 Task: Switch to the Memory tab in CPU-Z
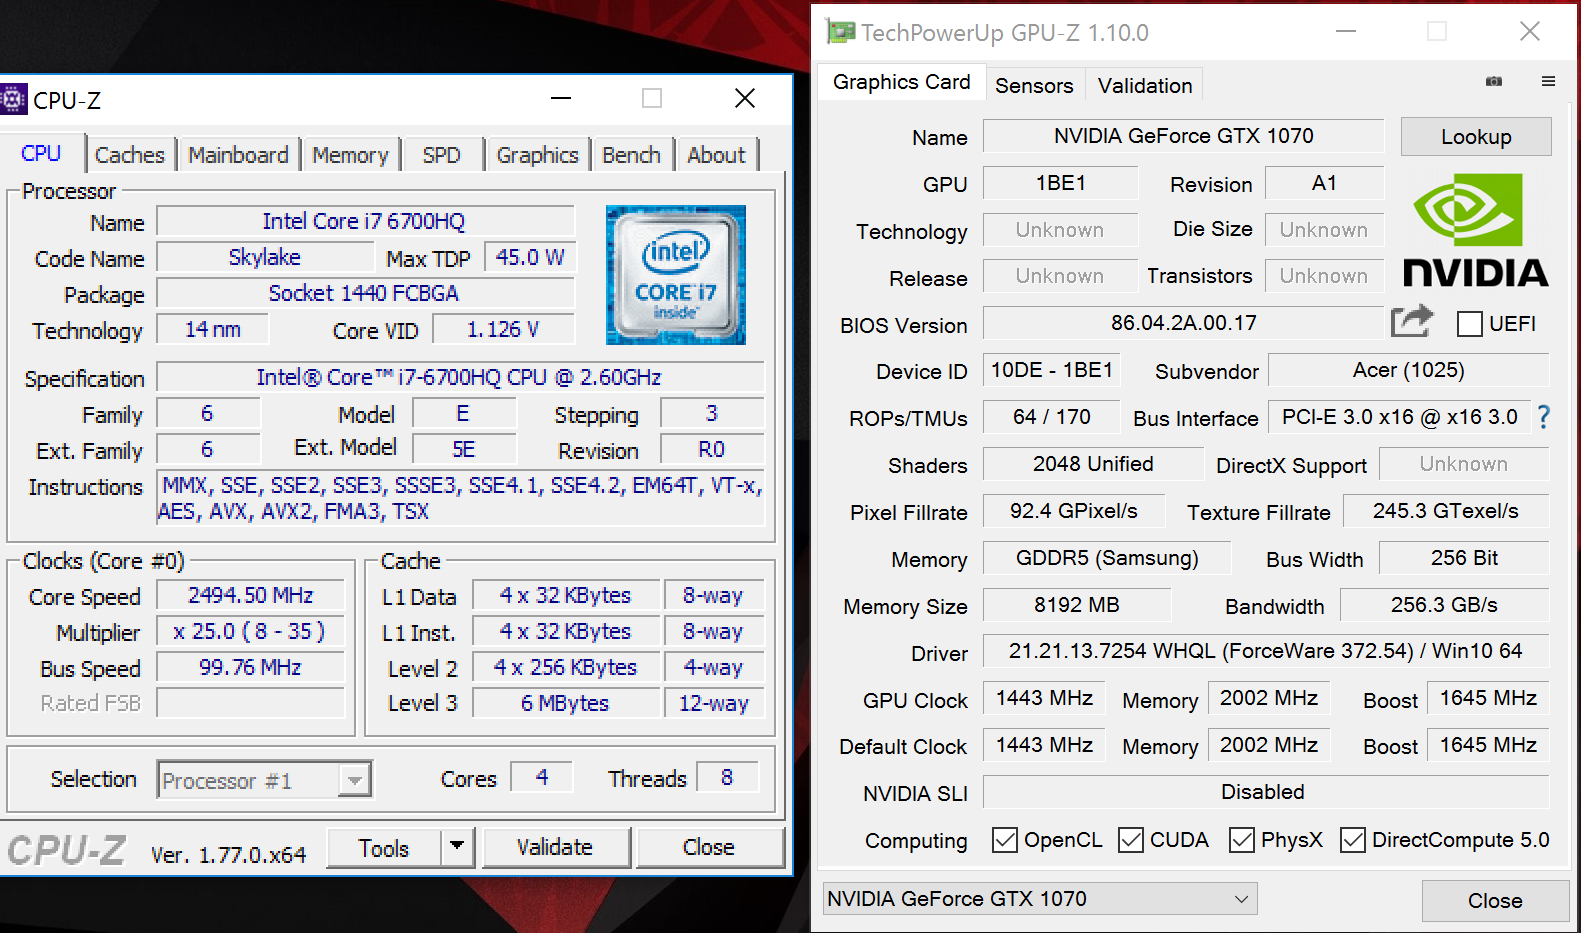coord(350,155)
